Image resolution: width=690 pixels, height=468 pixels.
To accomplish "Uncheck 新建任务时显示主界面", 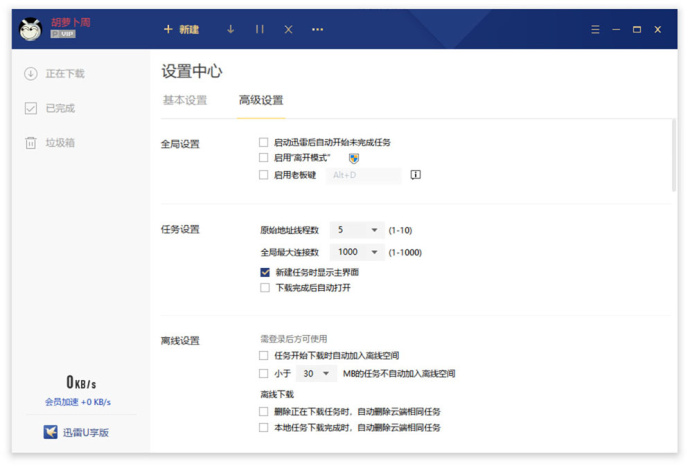I will click(x=265, y=272).
